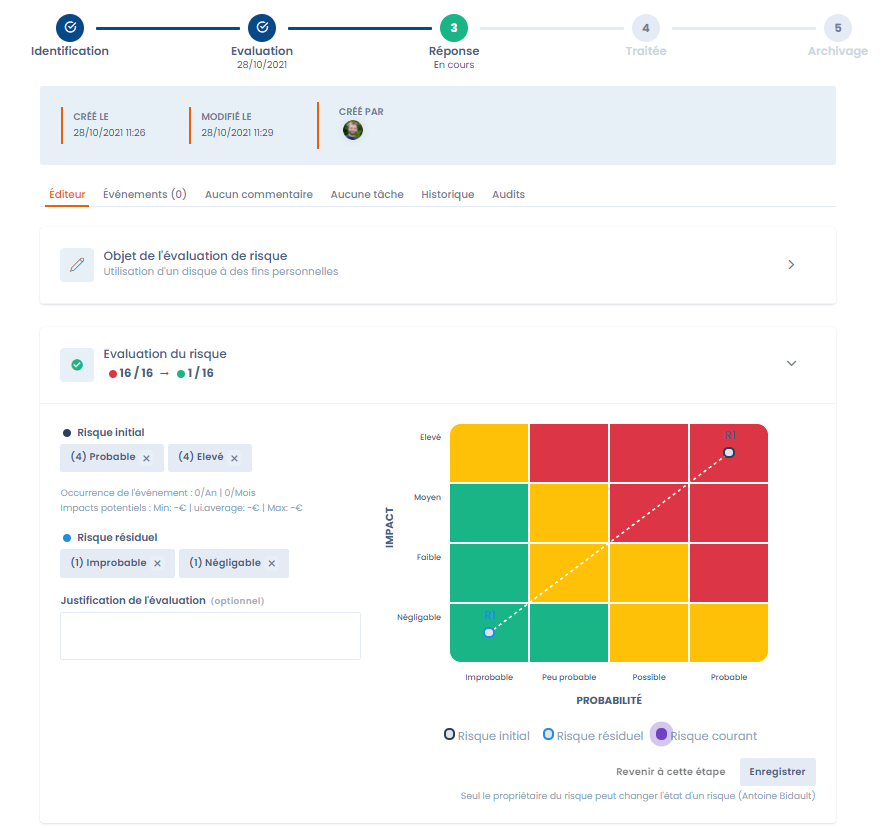
Task: Click the Justification de l'évaluation text field
Action: (210, 636)
